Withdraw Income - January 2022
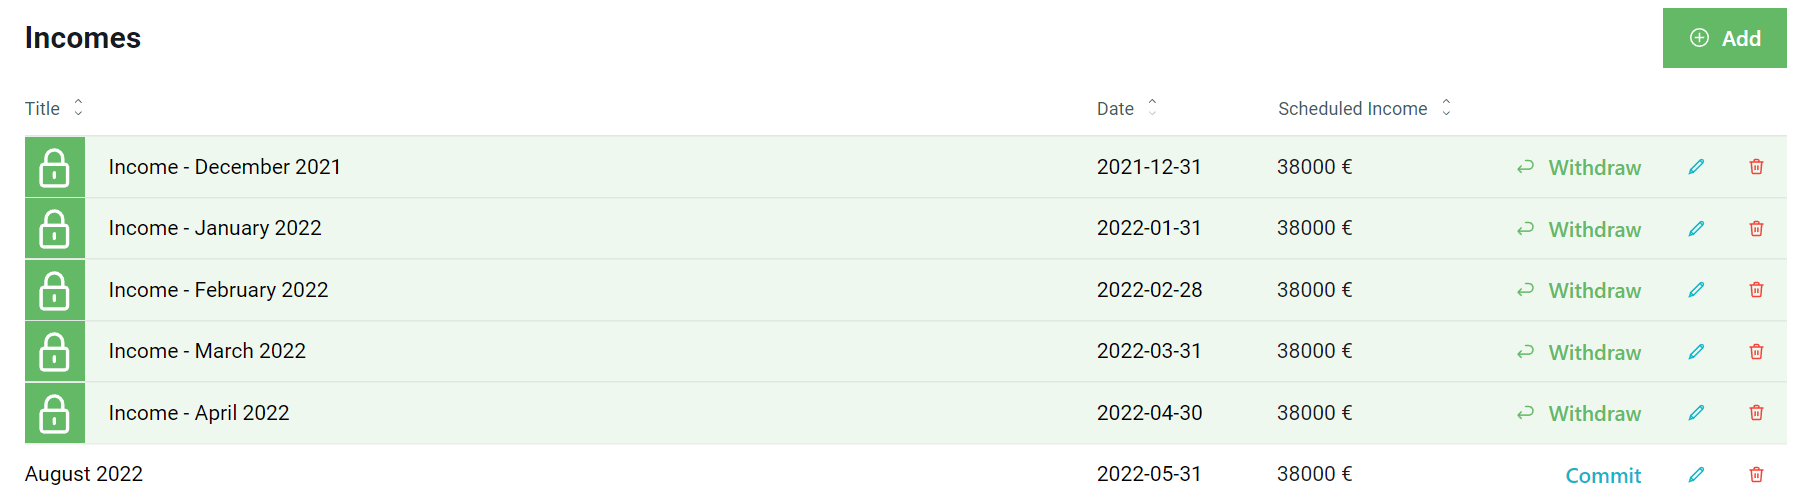Screen dimensions: 1809x501 pyautogui.click(x=1579, y=229)
